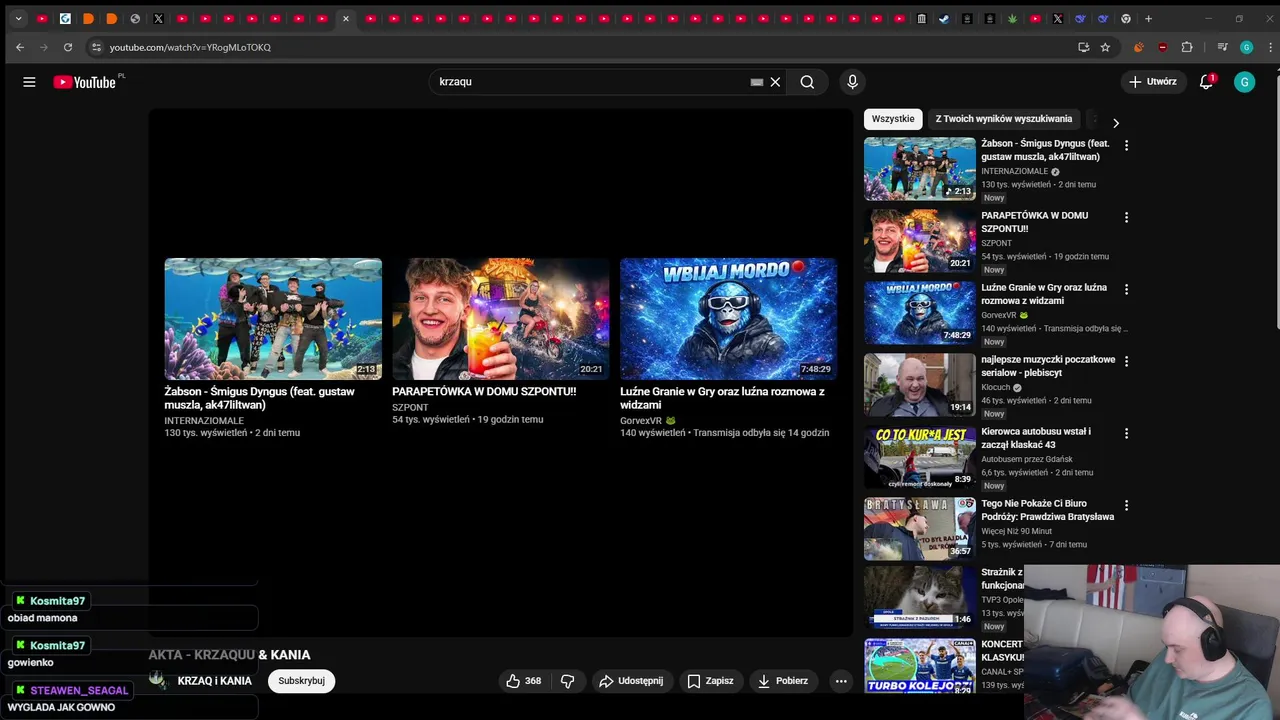This screenshot has width=1280, height=720.
Task: Share the video via Udostępnij
Action: pos(631,681)
